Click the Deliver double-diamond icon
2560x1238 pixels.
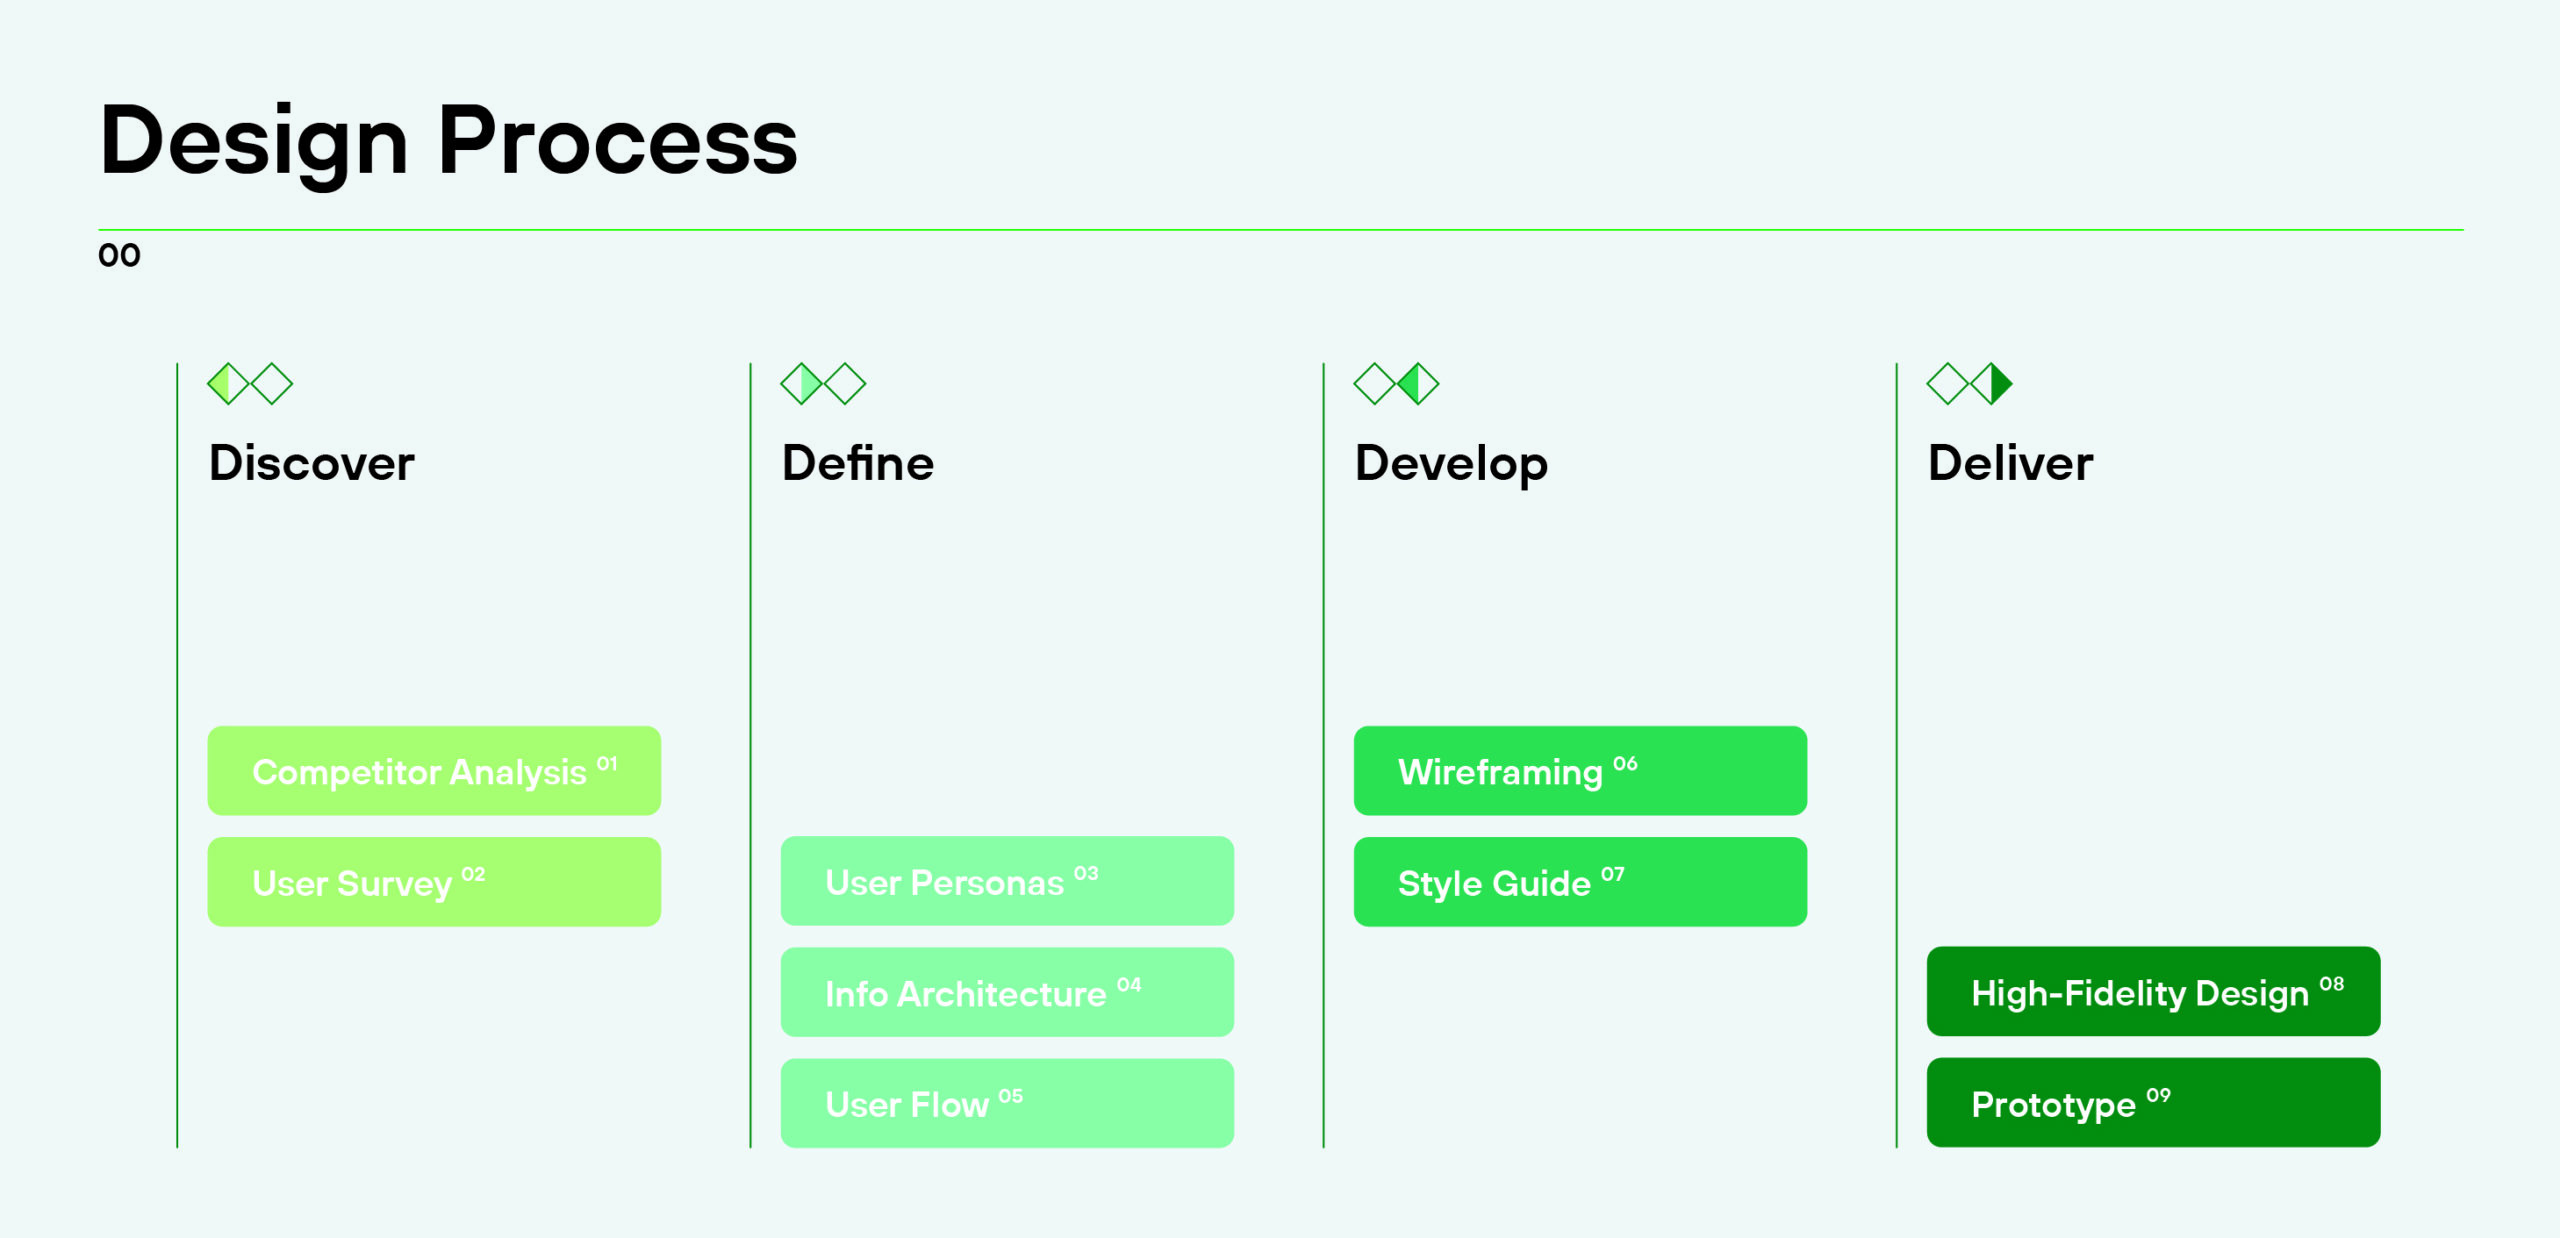click(x=1969, y=384)
